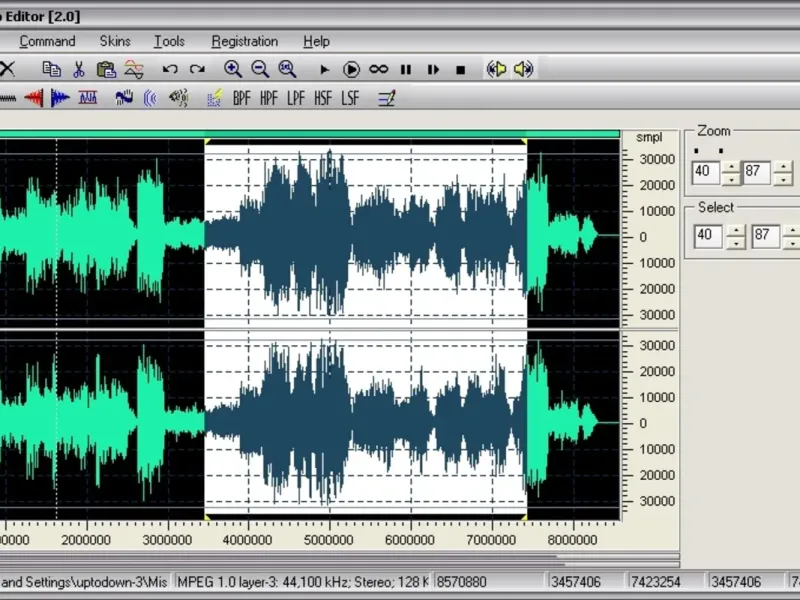
Task: Open the Registration menu
Action: (x=244, y=41)
